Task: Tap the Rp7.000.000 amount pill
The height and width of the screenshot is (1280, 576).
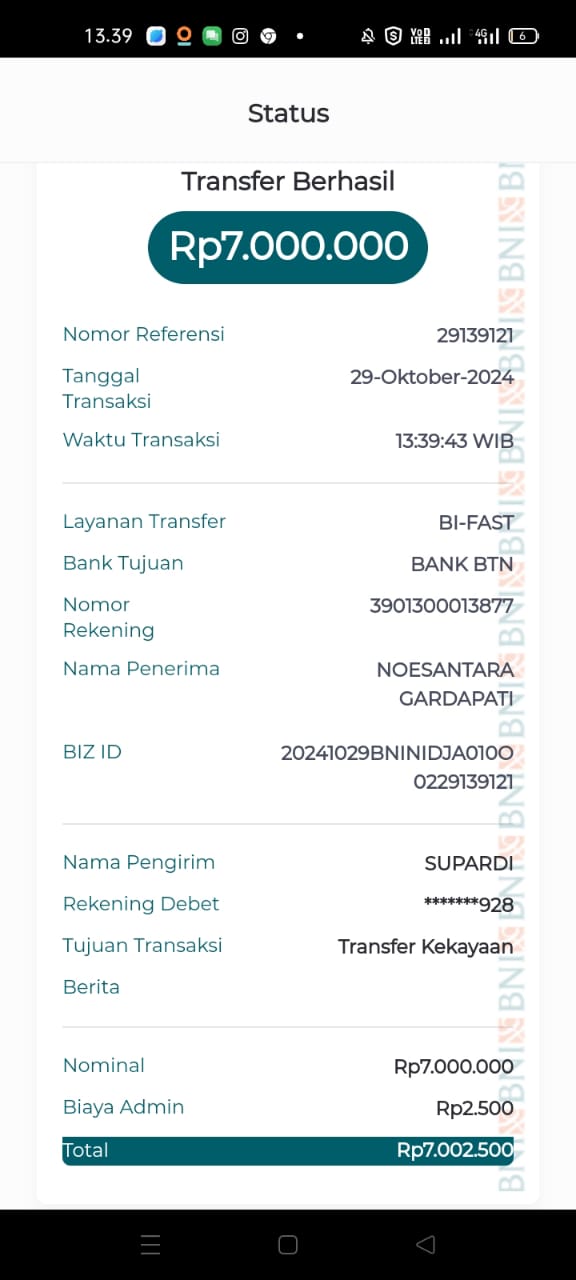Action: click(x=287, y=246)
